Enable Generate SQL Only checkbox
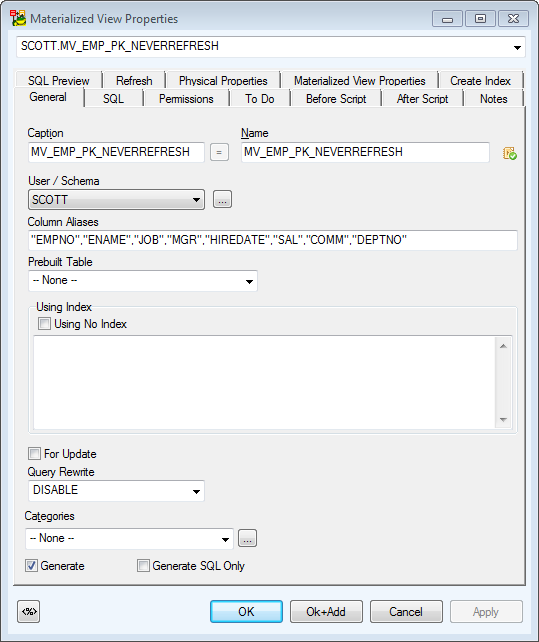This screenshot has width=539, height=642. pos(143,566)
